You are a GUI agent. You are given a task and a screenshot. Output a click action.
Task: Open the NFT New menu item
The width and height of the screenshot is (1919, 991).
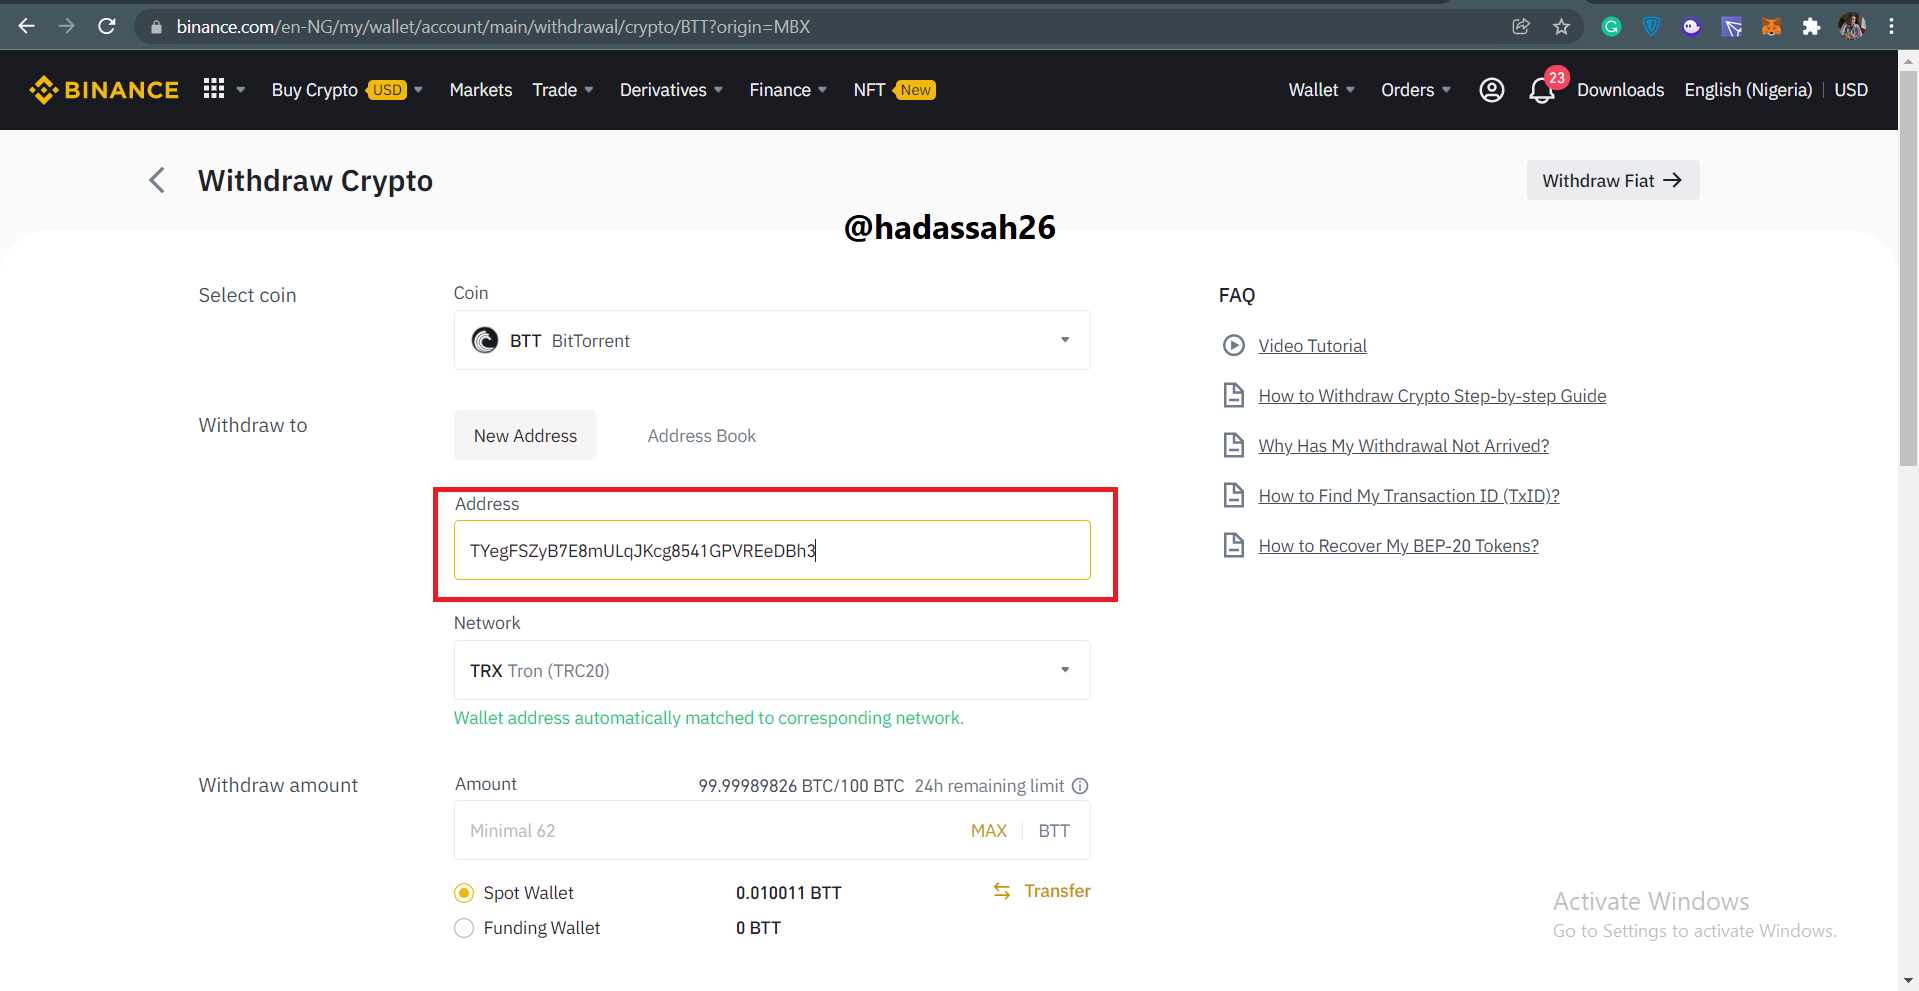pos(894,90)
